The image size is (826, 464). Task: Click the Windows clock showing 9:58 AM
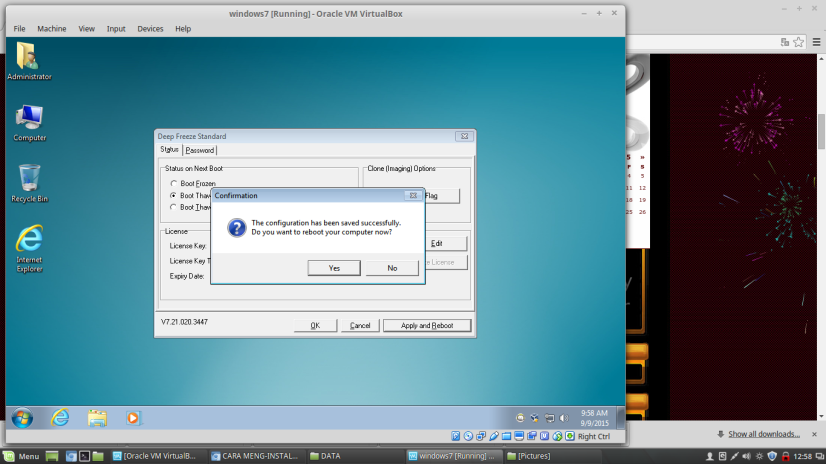(x=594, y=418)
